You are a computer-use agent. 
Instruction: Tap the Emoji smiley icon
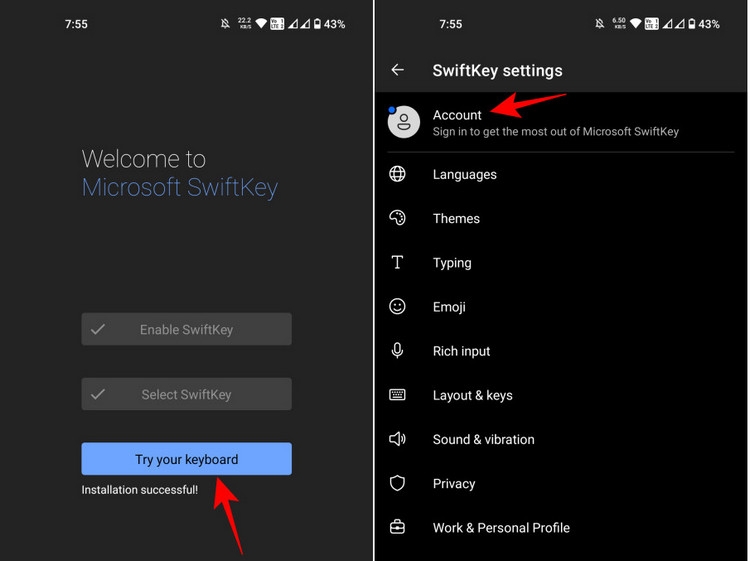397,306
